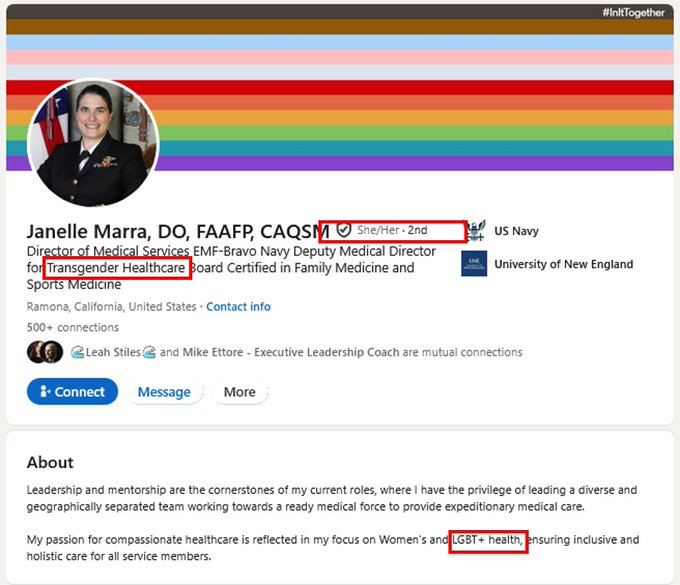The image size is (680, 585).
Task: Click the name Janelle Marra, DO, FAAFP, CAQSM
Action: click(x=178, y=232)
